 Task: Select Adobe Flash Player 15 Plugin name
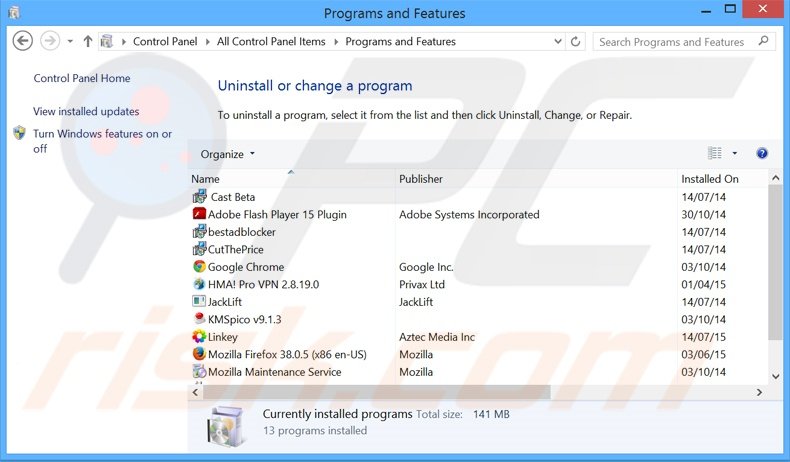277,215
